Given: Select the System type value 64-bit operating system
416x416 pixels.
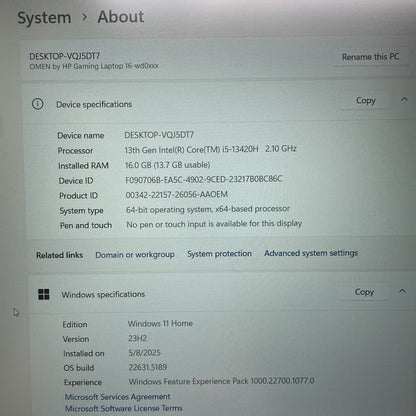Looking at the screenshot, I should [x=208, y=209].
